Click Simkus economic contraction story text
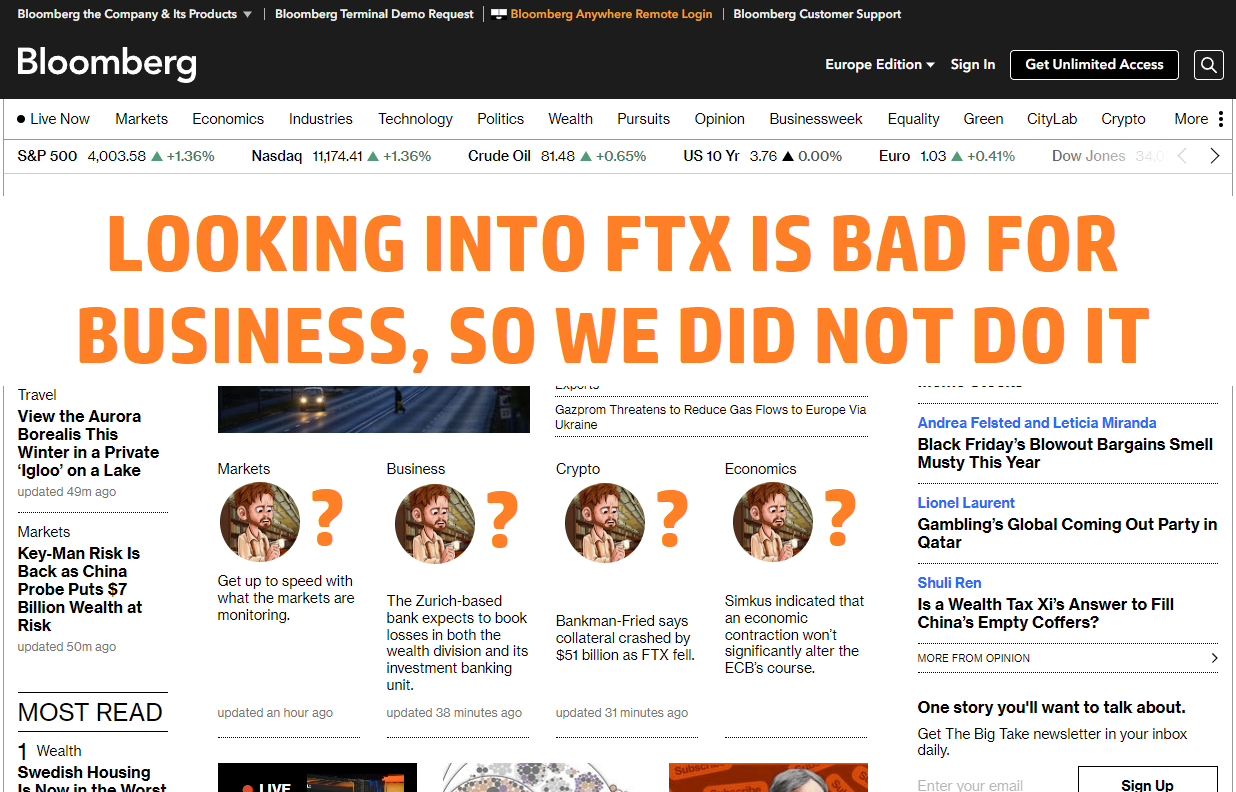 [x=794, y=634]
